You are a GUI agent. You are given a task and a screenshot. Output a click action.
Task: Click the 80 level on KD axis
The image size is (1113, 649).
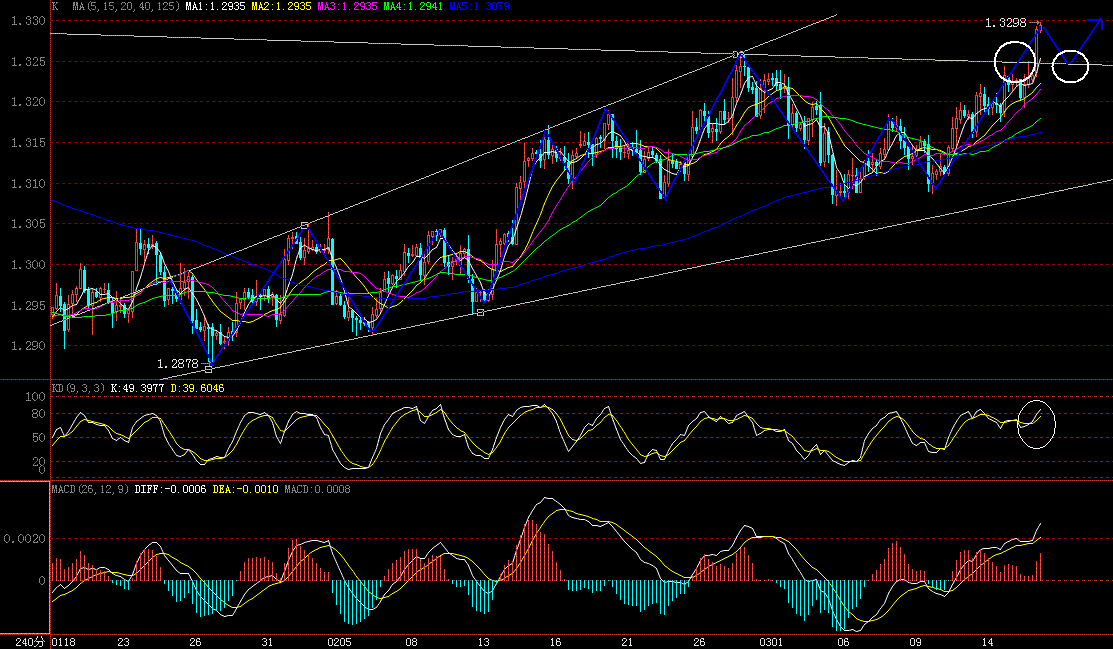(x=39, y=414)
